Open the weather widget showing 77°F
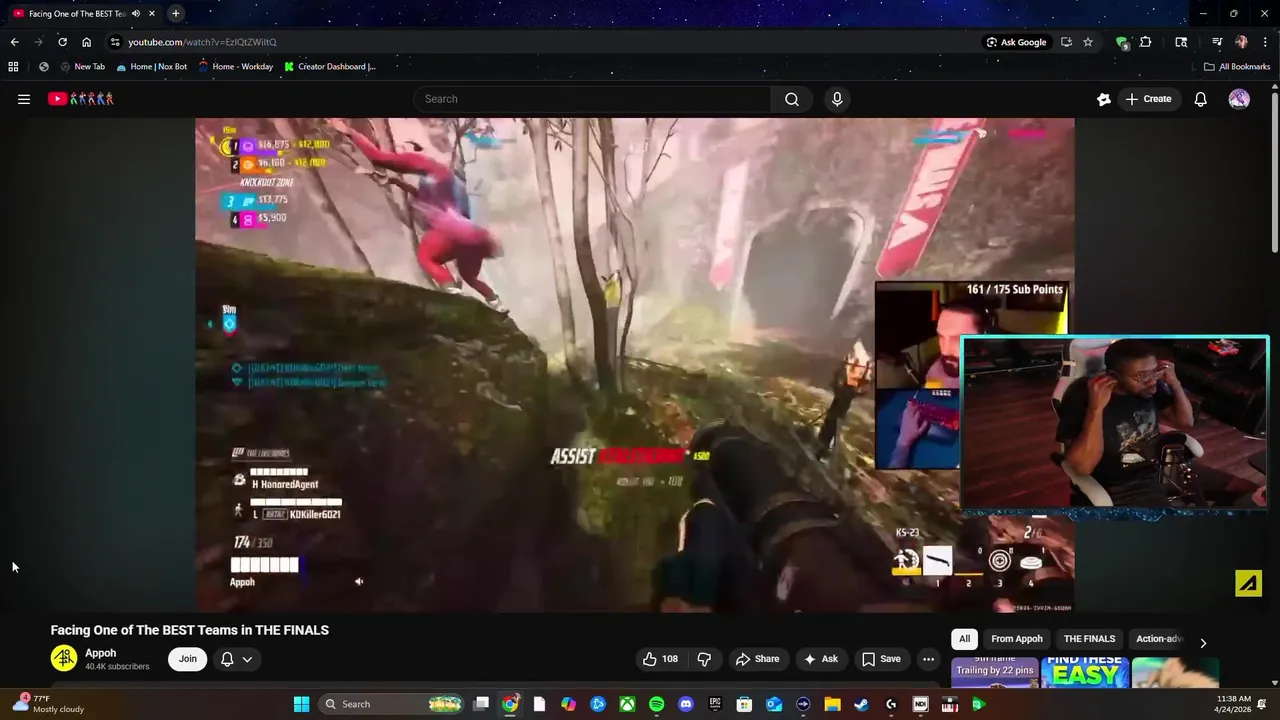 pos(47,704)
